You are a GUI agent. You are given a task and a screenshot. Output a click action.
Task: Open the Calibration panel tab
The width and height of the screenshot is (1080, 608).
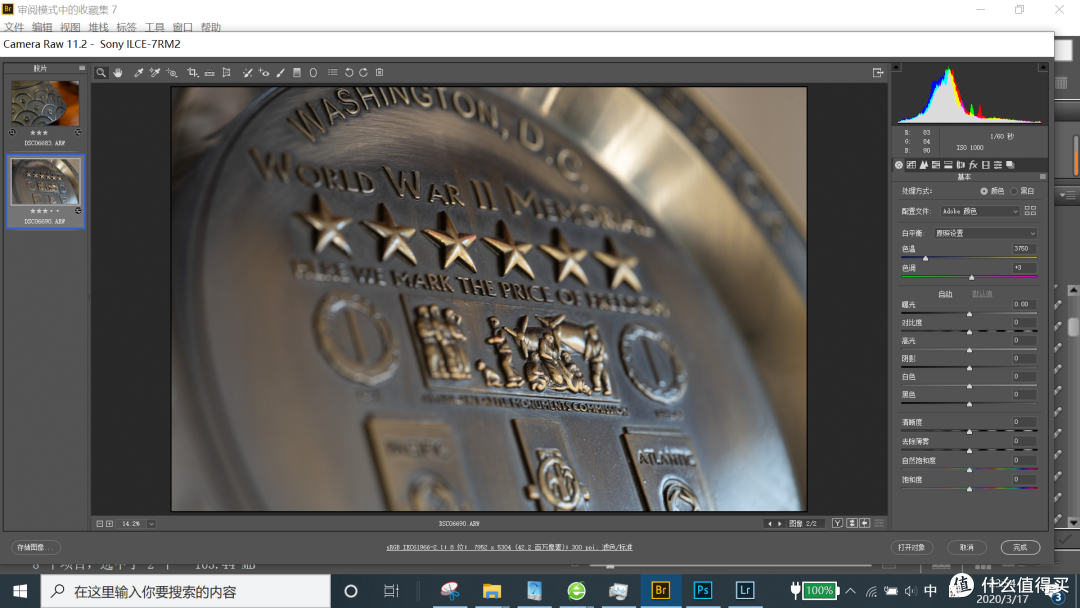[986, 165]
